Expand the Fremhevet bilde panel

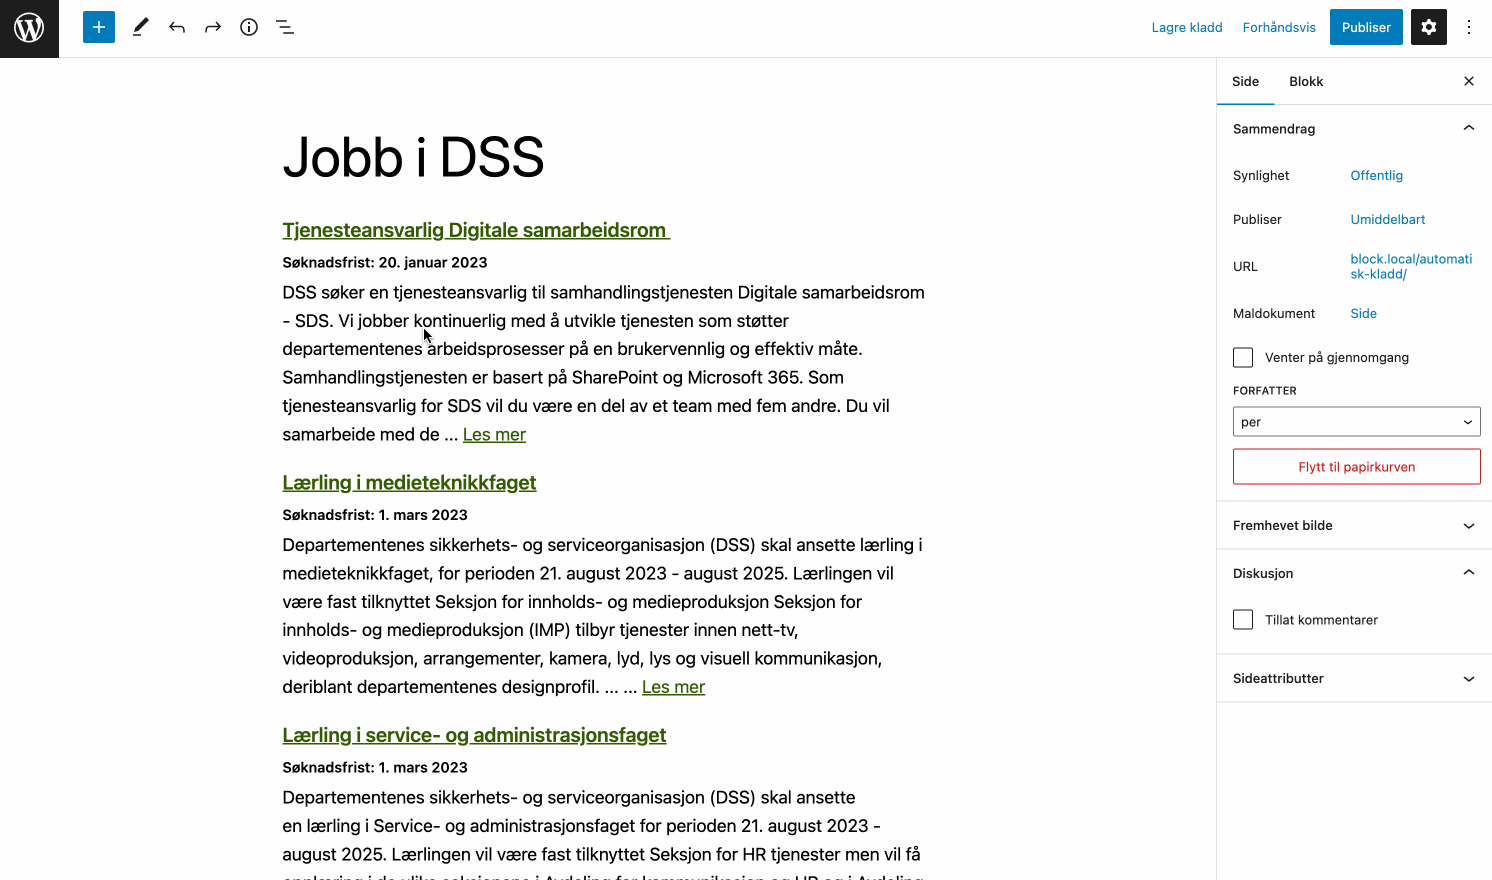1354,525
